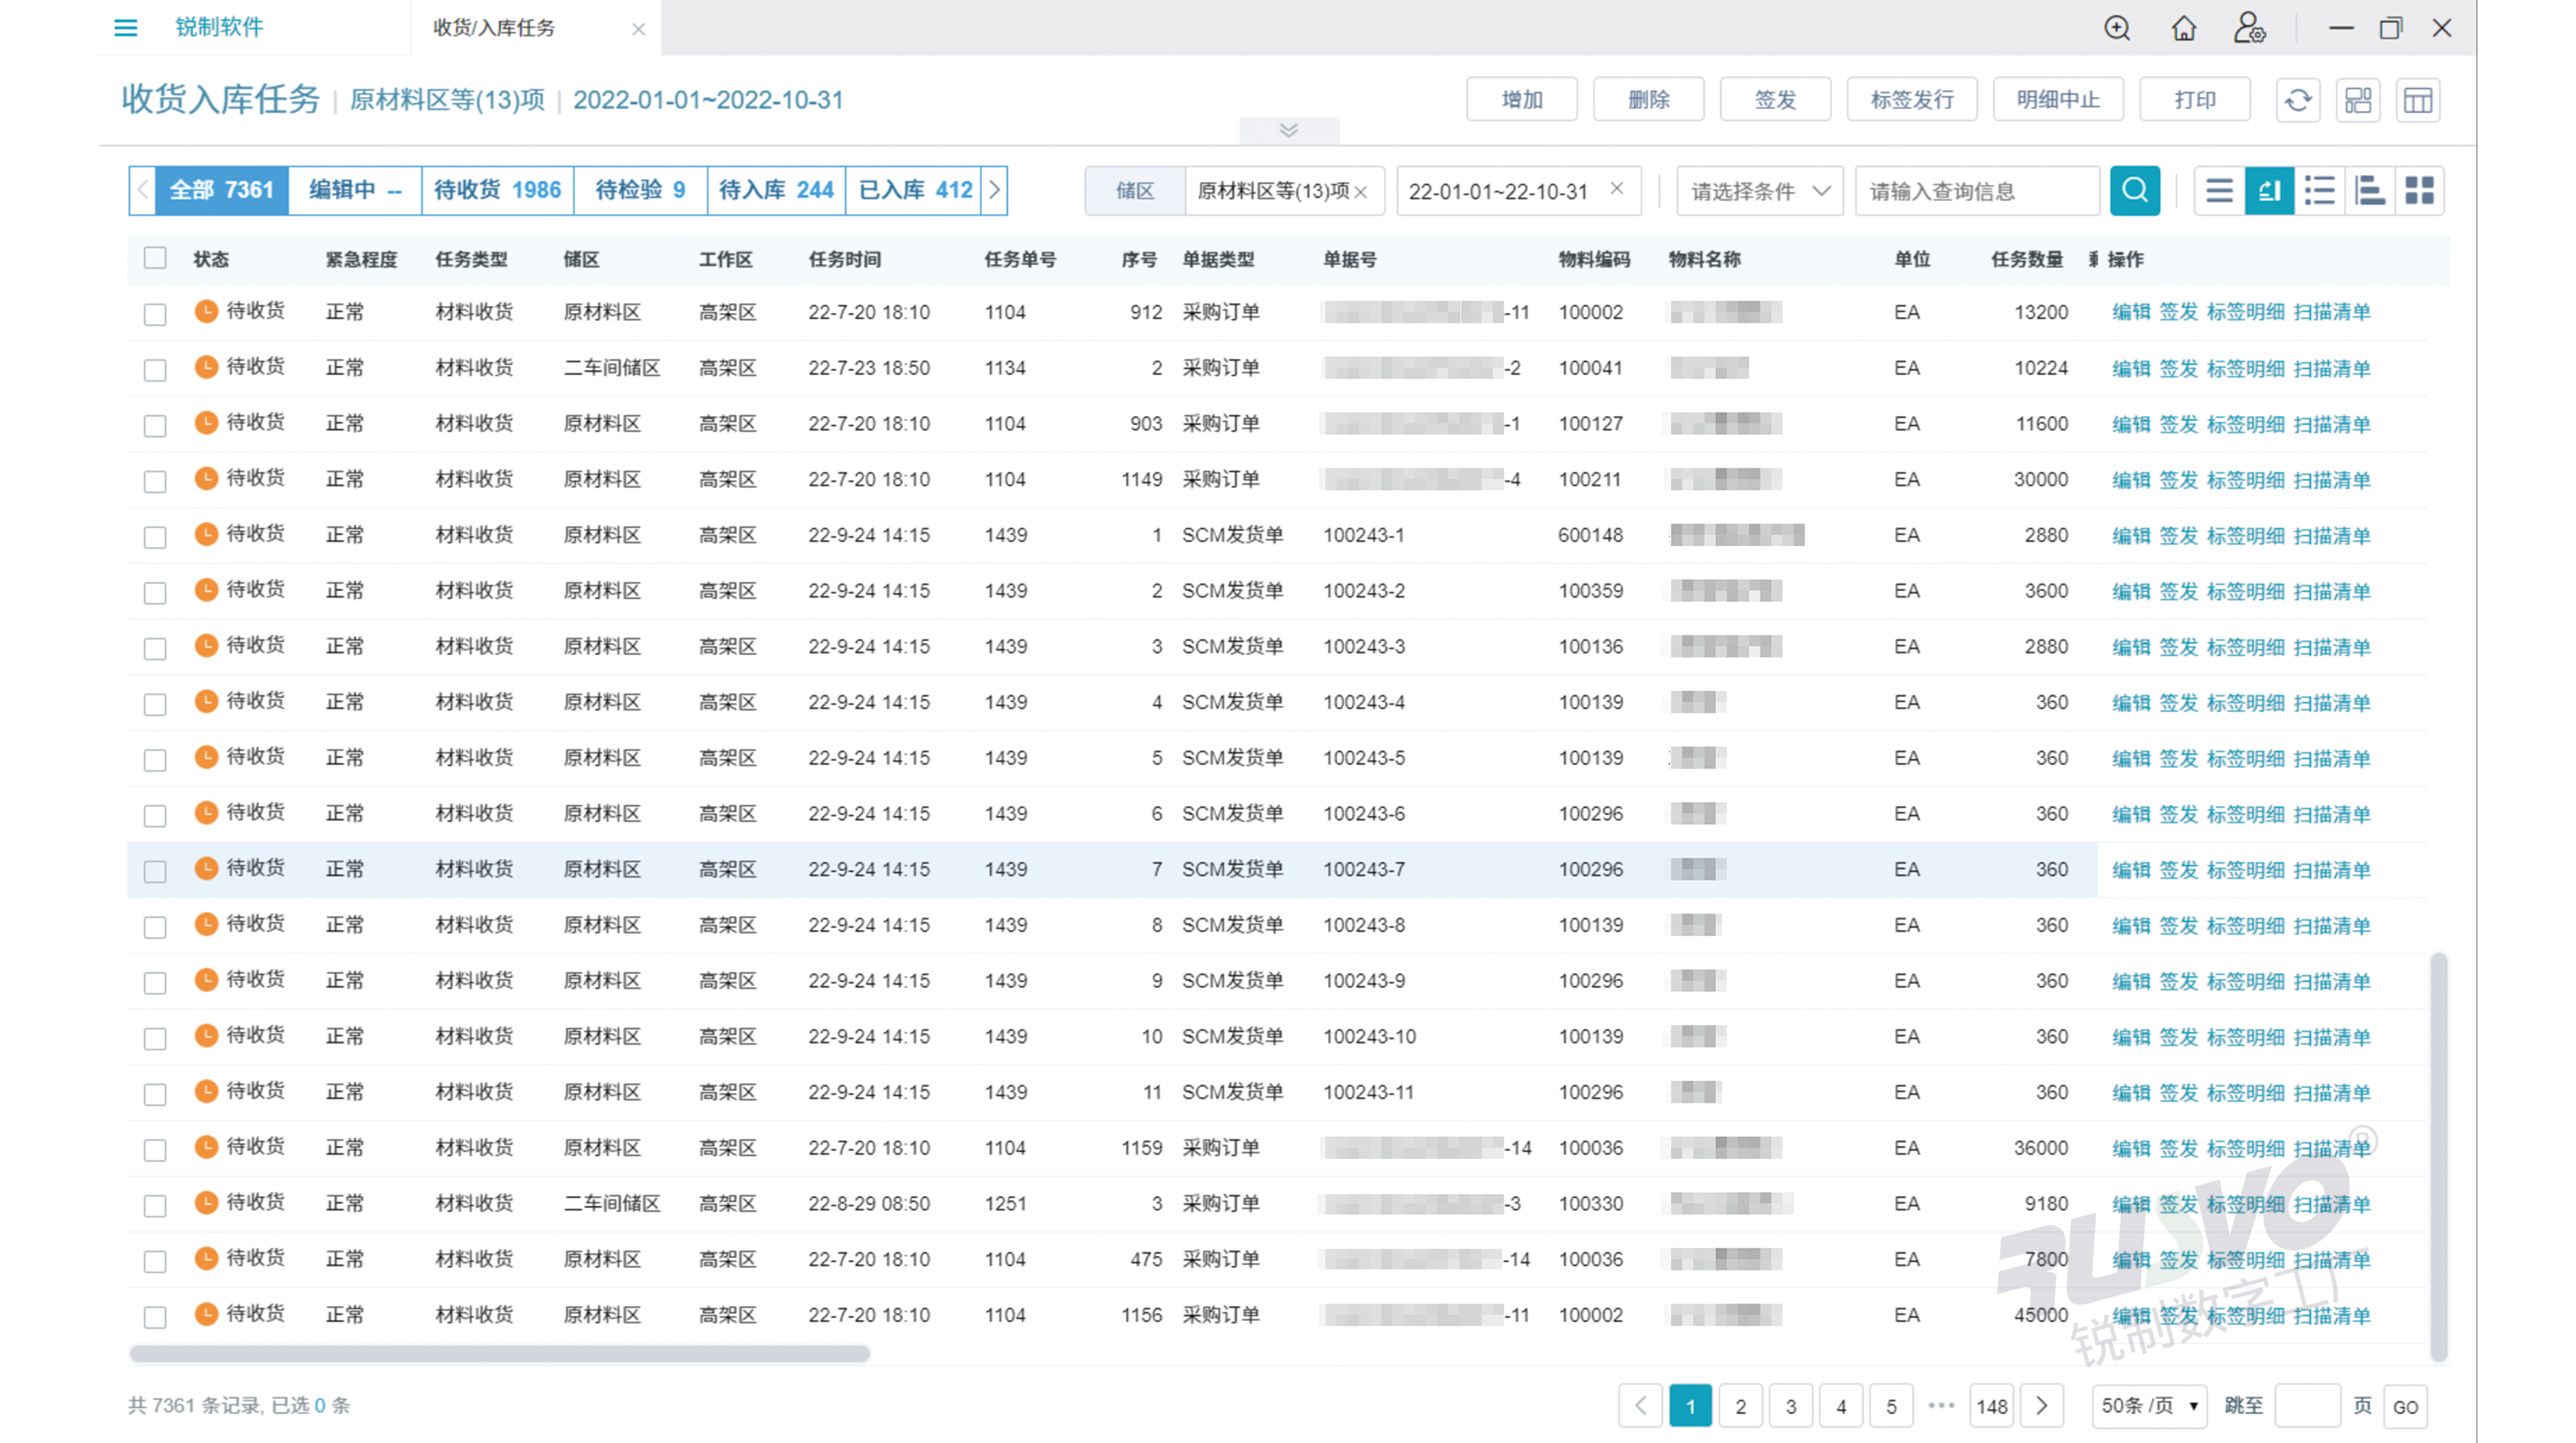Refresh the task list

click(x=2298, y=100)
